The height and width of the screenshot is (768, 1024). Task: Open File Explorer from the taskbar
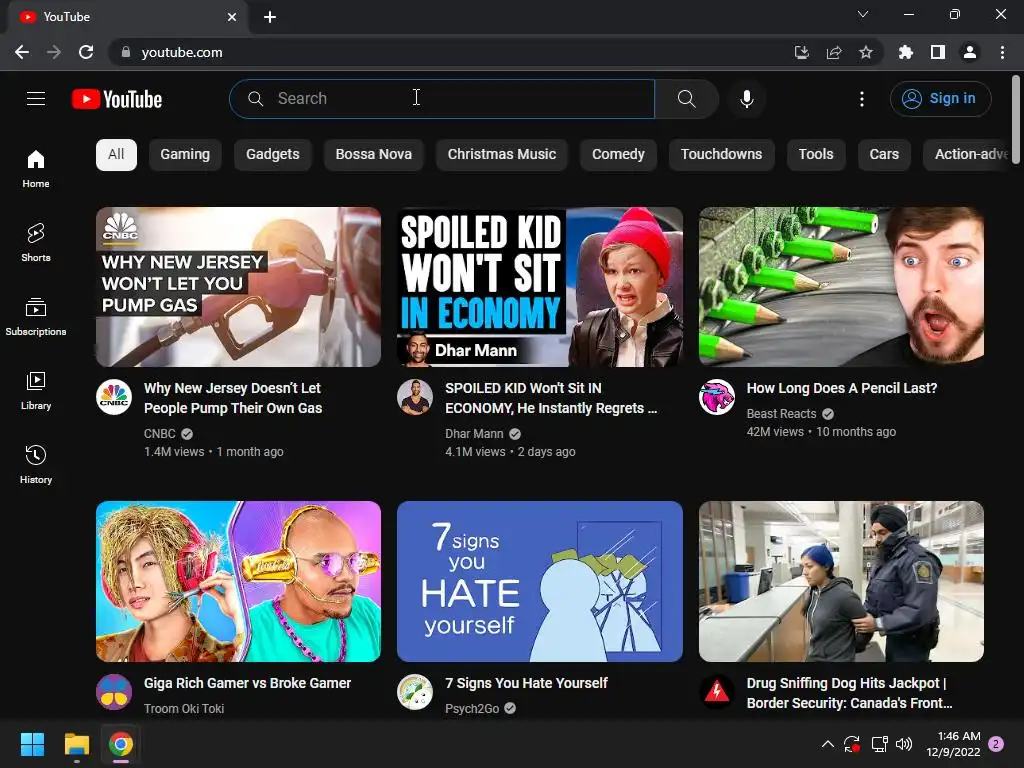(76, 744)
